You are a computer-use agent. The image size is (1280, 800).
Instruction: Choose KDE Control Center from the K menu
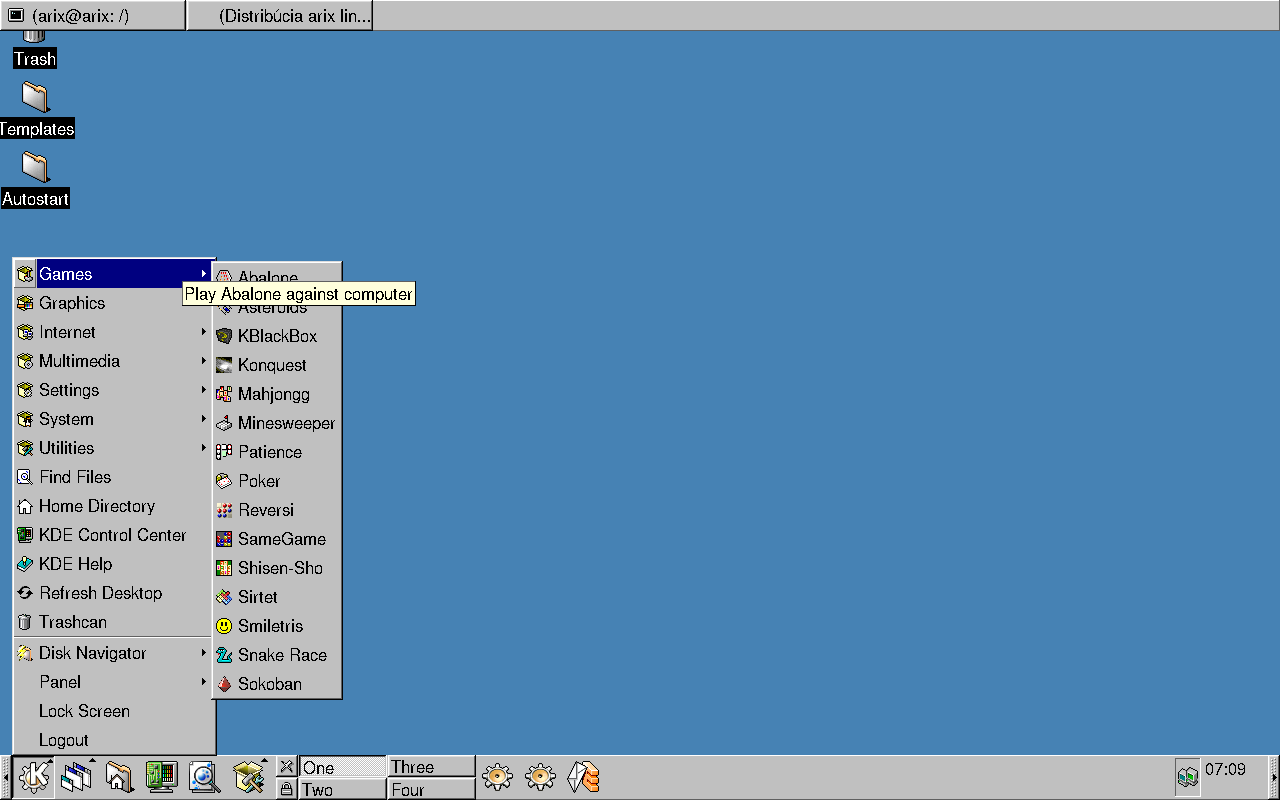click(114, 535)
